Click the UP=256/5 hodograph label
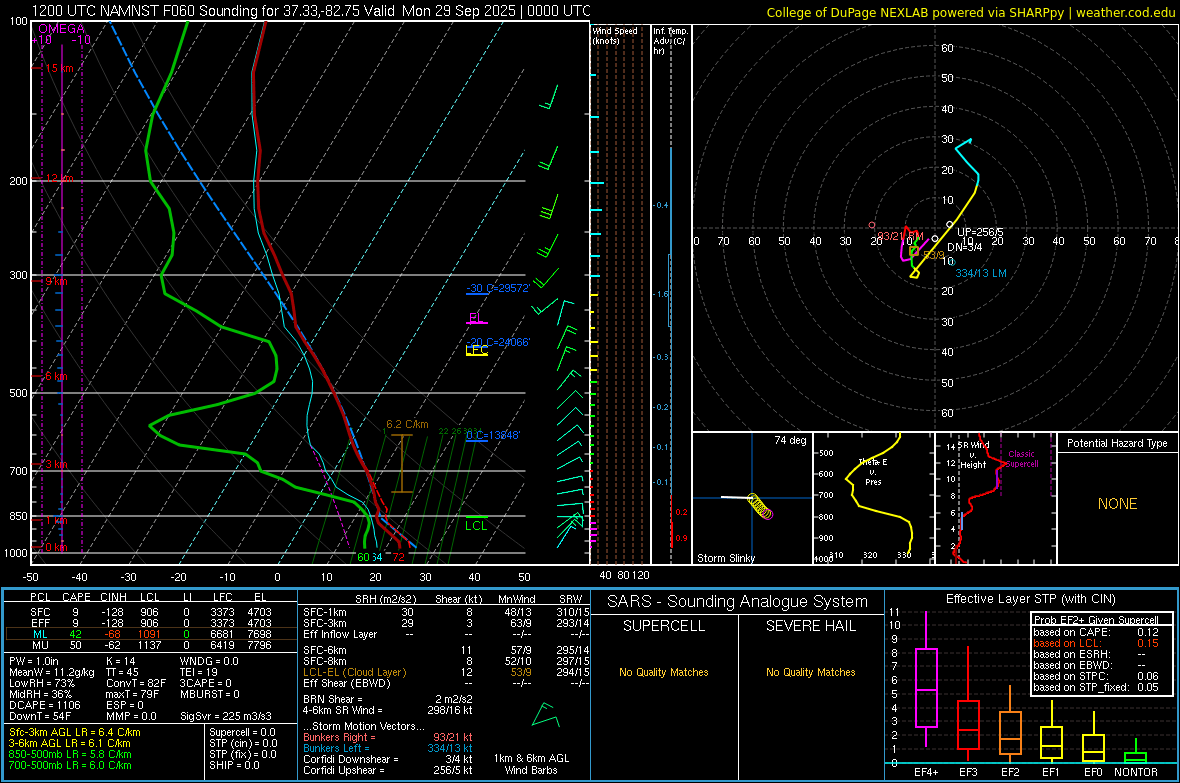The width and height of the screenshot is (1180, 783). [x=980, y=232]
